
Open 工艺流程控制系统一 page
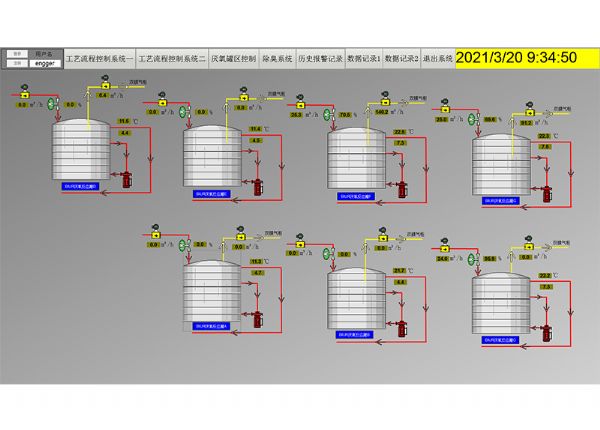[99, 59]
